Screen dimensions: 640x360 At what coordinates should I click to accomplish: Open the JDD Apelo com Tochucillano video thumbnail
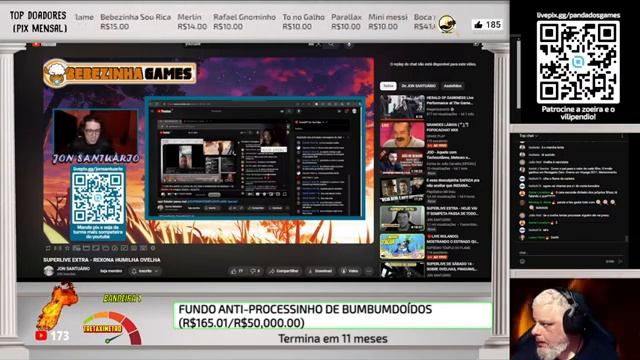coord(402,162)
